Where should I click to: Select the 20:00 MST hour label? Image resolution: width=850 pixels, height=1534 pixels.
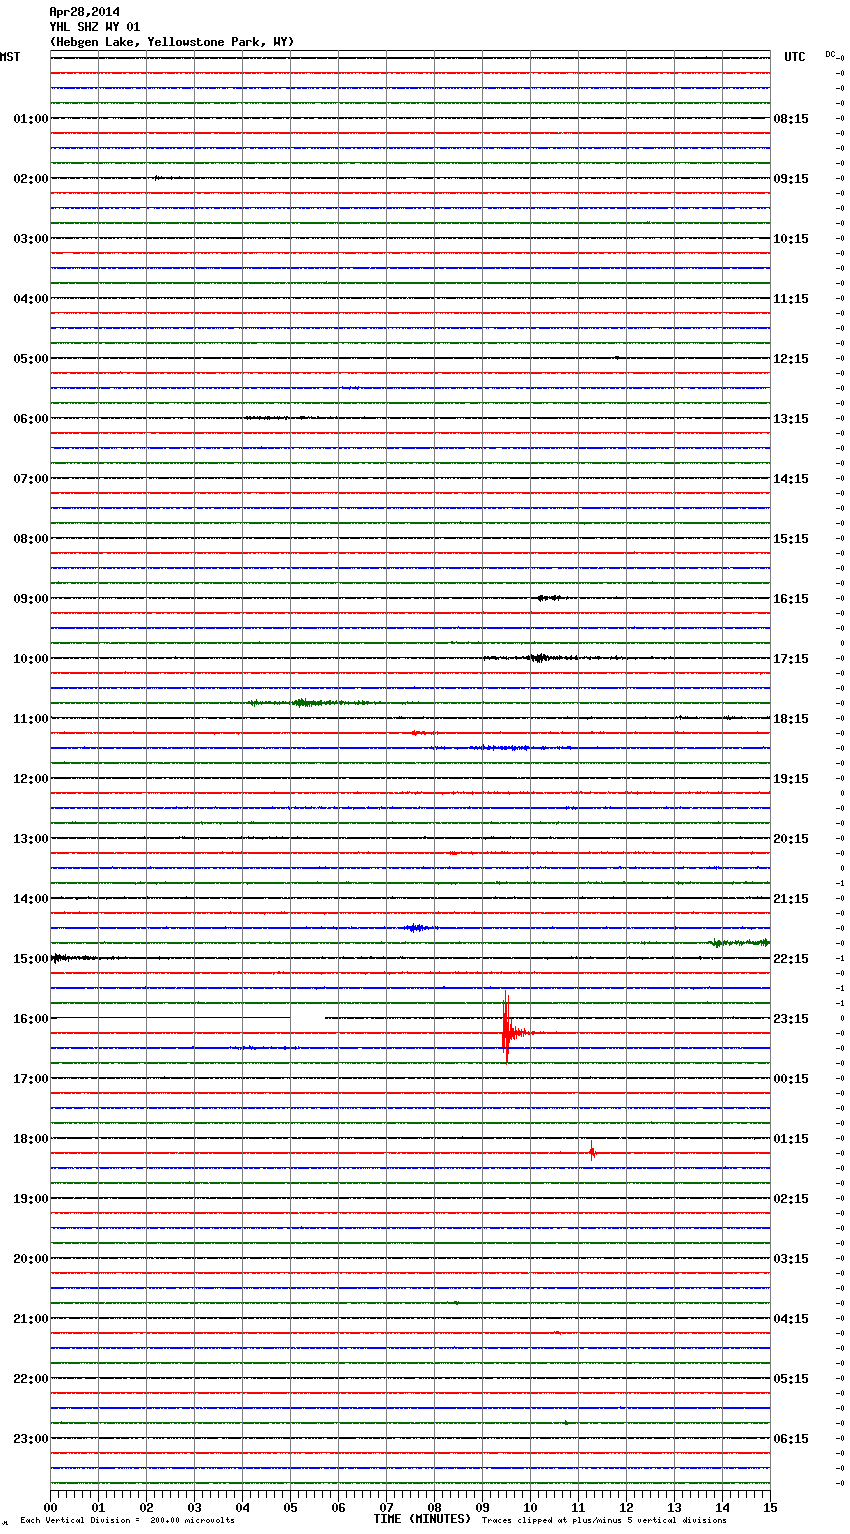[x=30, y=1259]
